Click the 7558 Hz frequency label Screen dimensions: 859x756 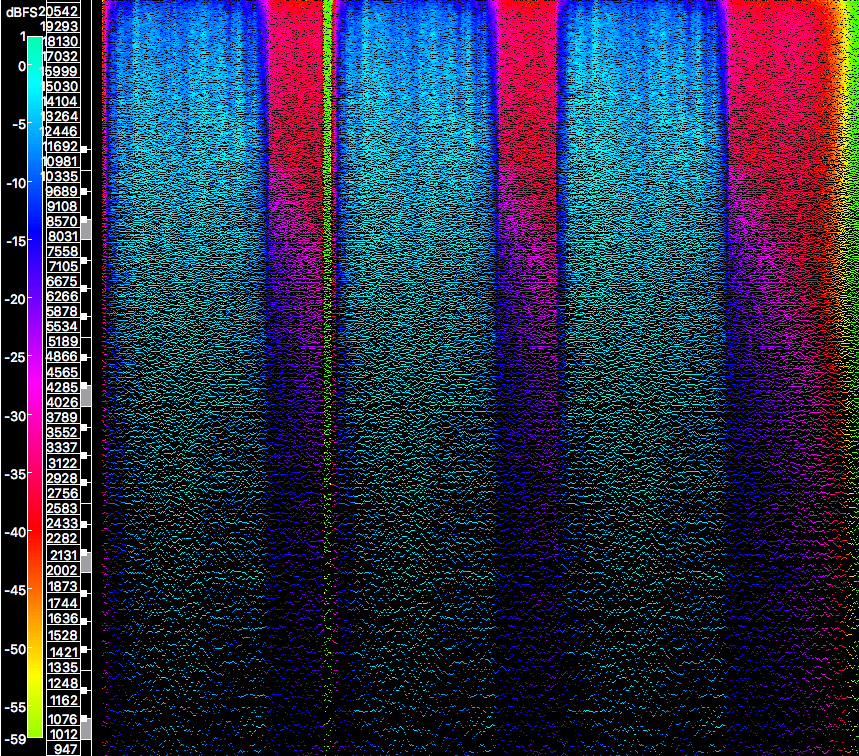click(x=62, y=251)
